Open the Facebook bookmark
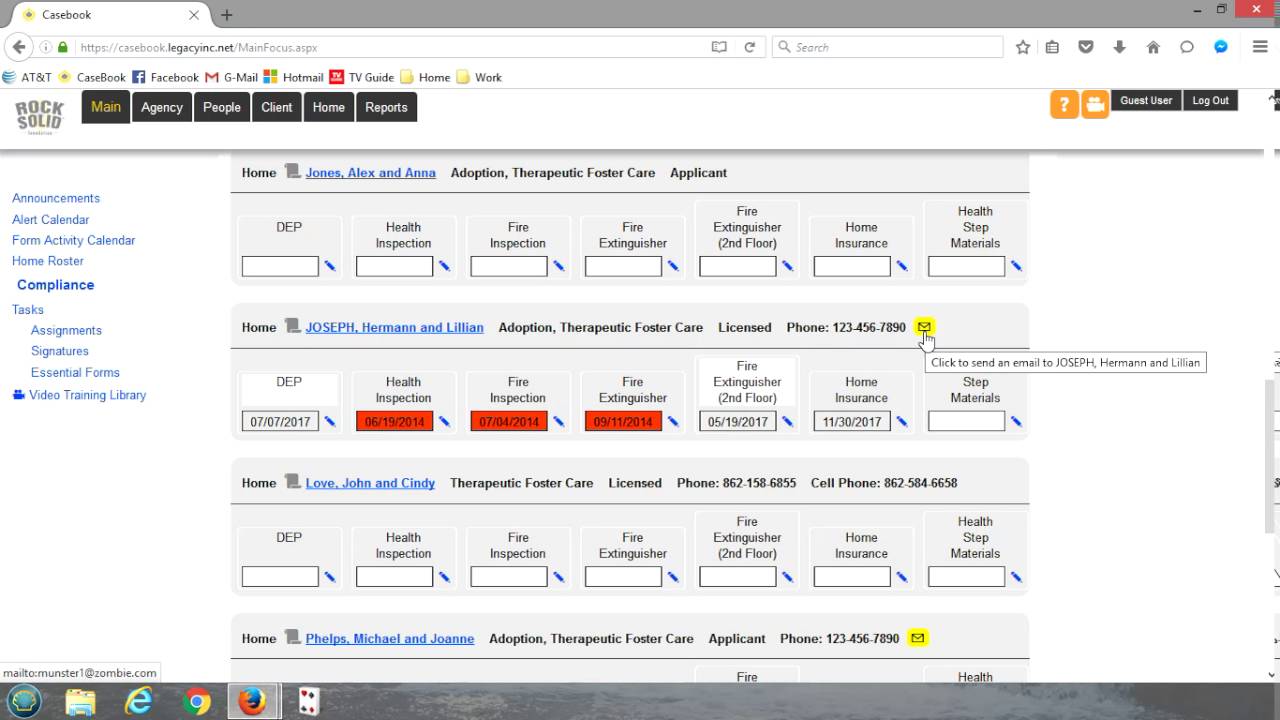Screen dimensions: 1280x720 click(165, 77)
